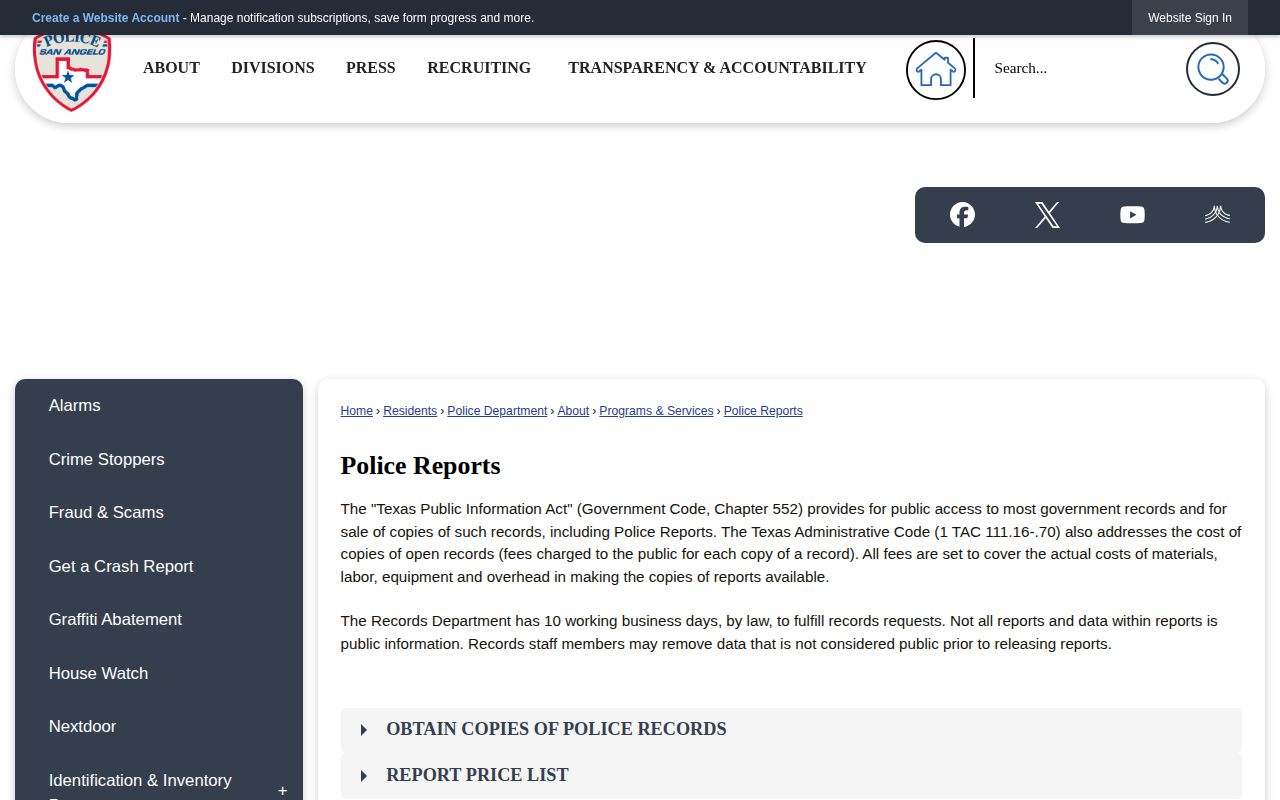
Task: Submit search with the magnifying glass icon
Action: tap(1213, 69)
